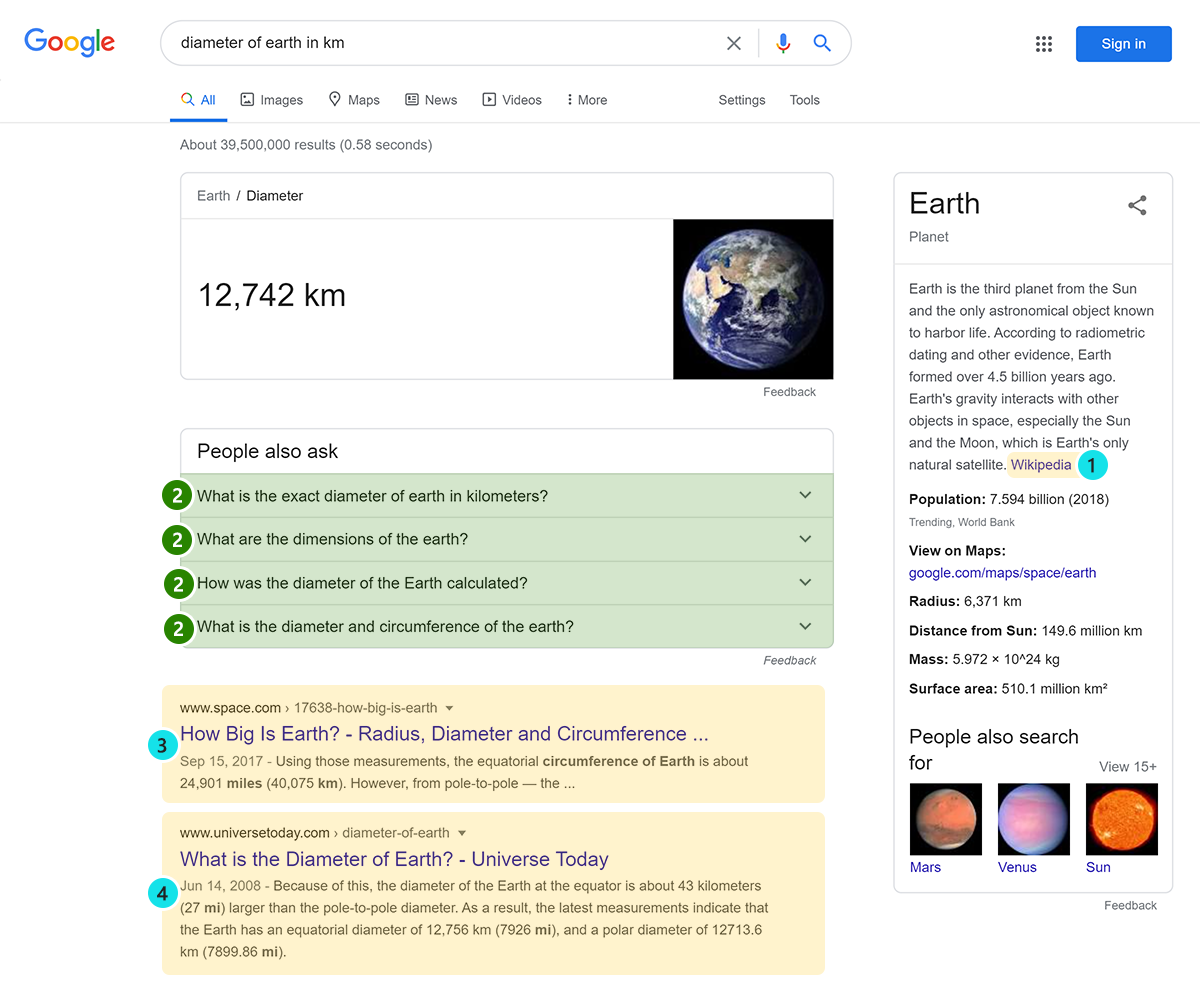Open dropdown arrow next to space.com URL
The width and height of the screenshot is (1200, 1000).
450,708
